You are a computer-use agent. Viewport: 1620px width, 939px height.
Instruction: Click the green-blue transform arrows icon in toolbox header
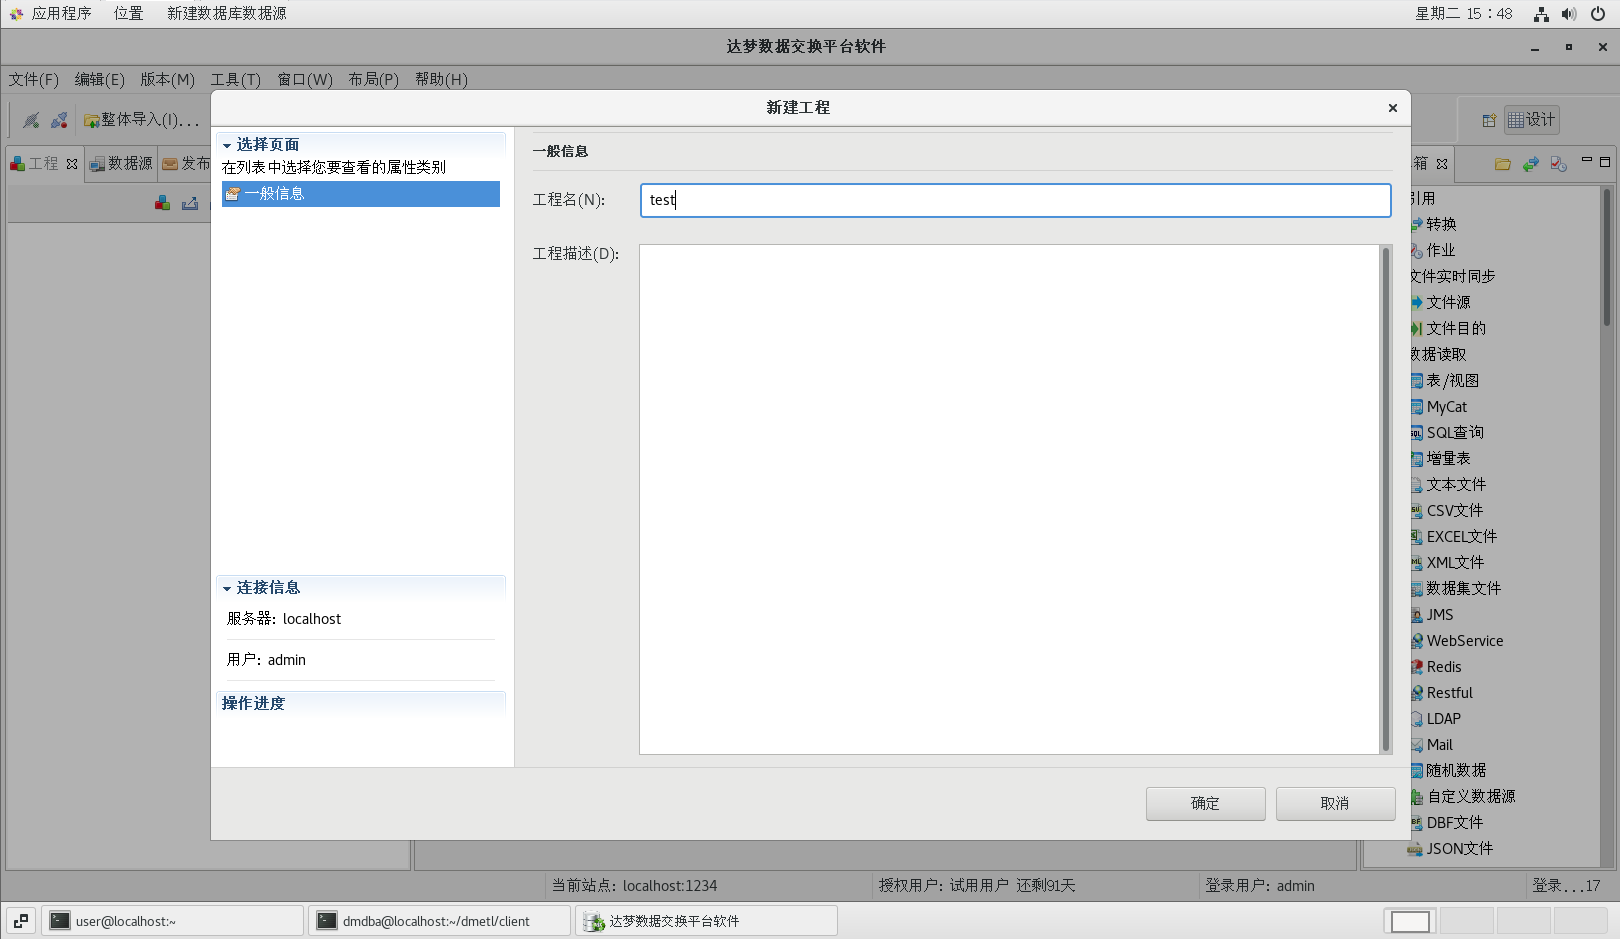pos(1530,164)
